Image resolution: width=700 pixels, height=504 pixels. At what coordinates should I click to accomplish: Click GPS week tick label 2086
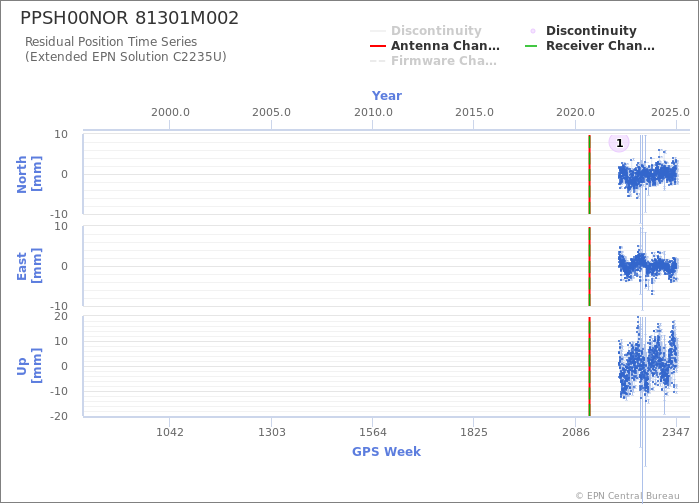click(575, 432)
